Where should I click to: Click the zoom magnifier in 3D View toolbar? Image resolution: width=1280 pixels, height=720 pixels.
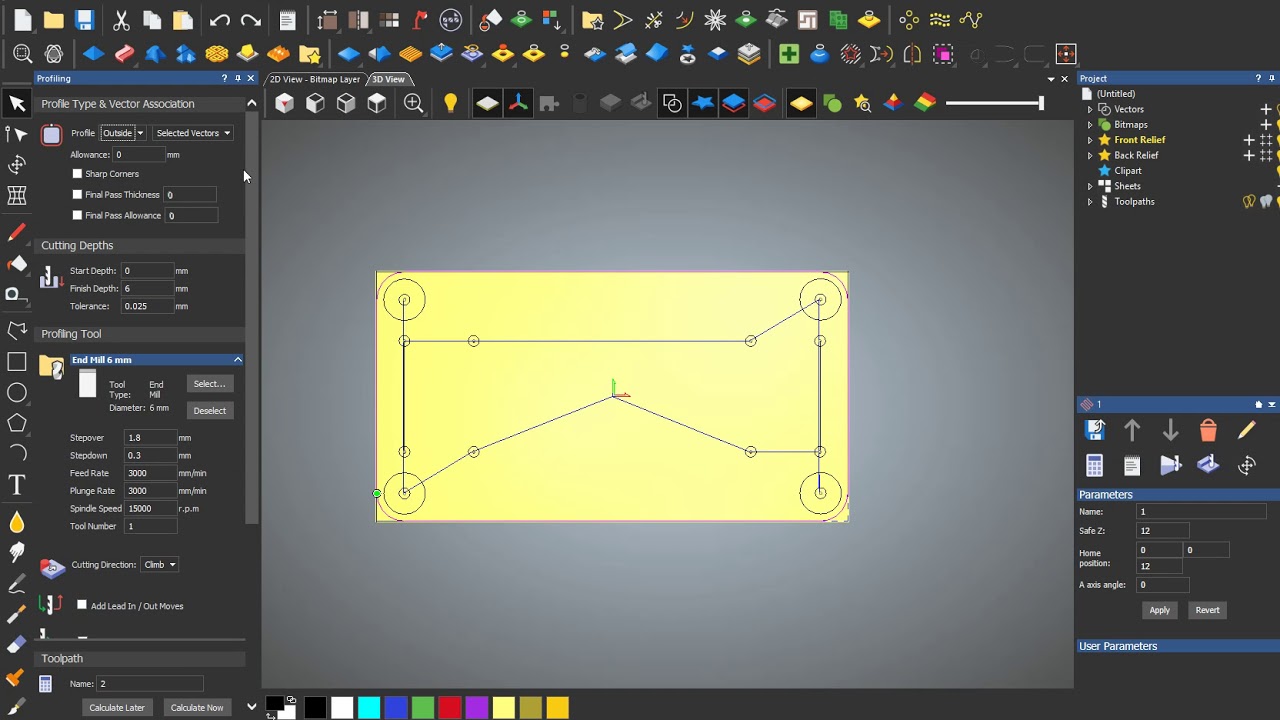(x=413, y=103)
